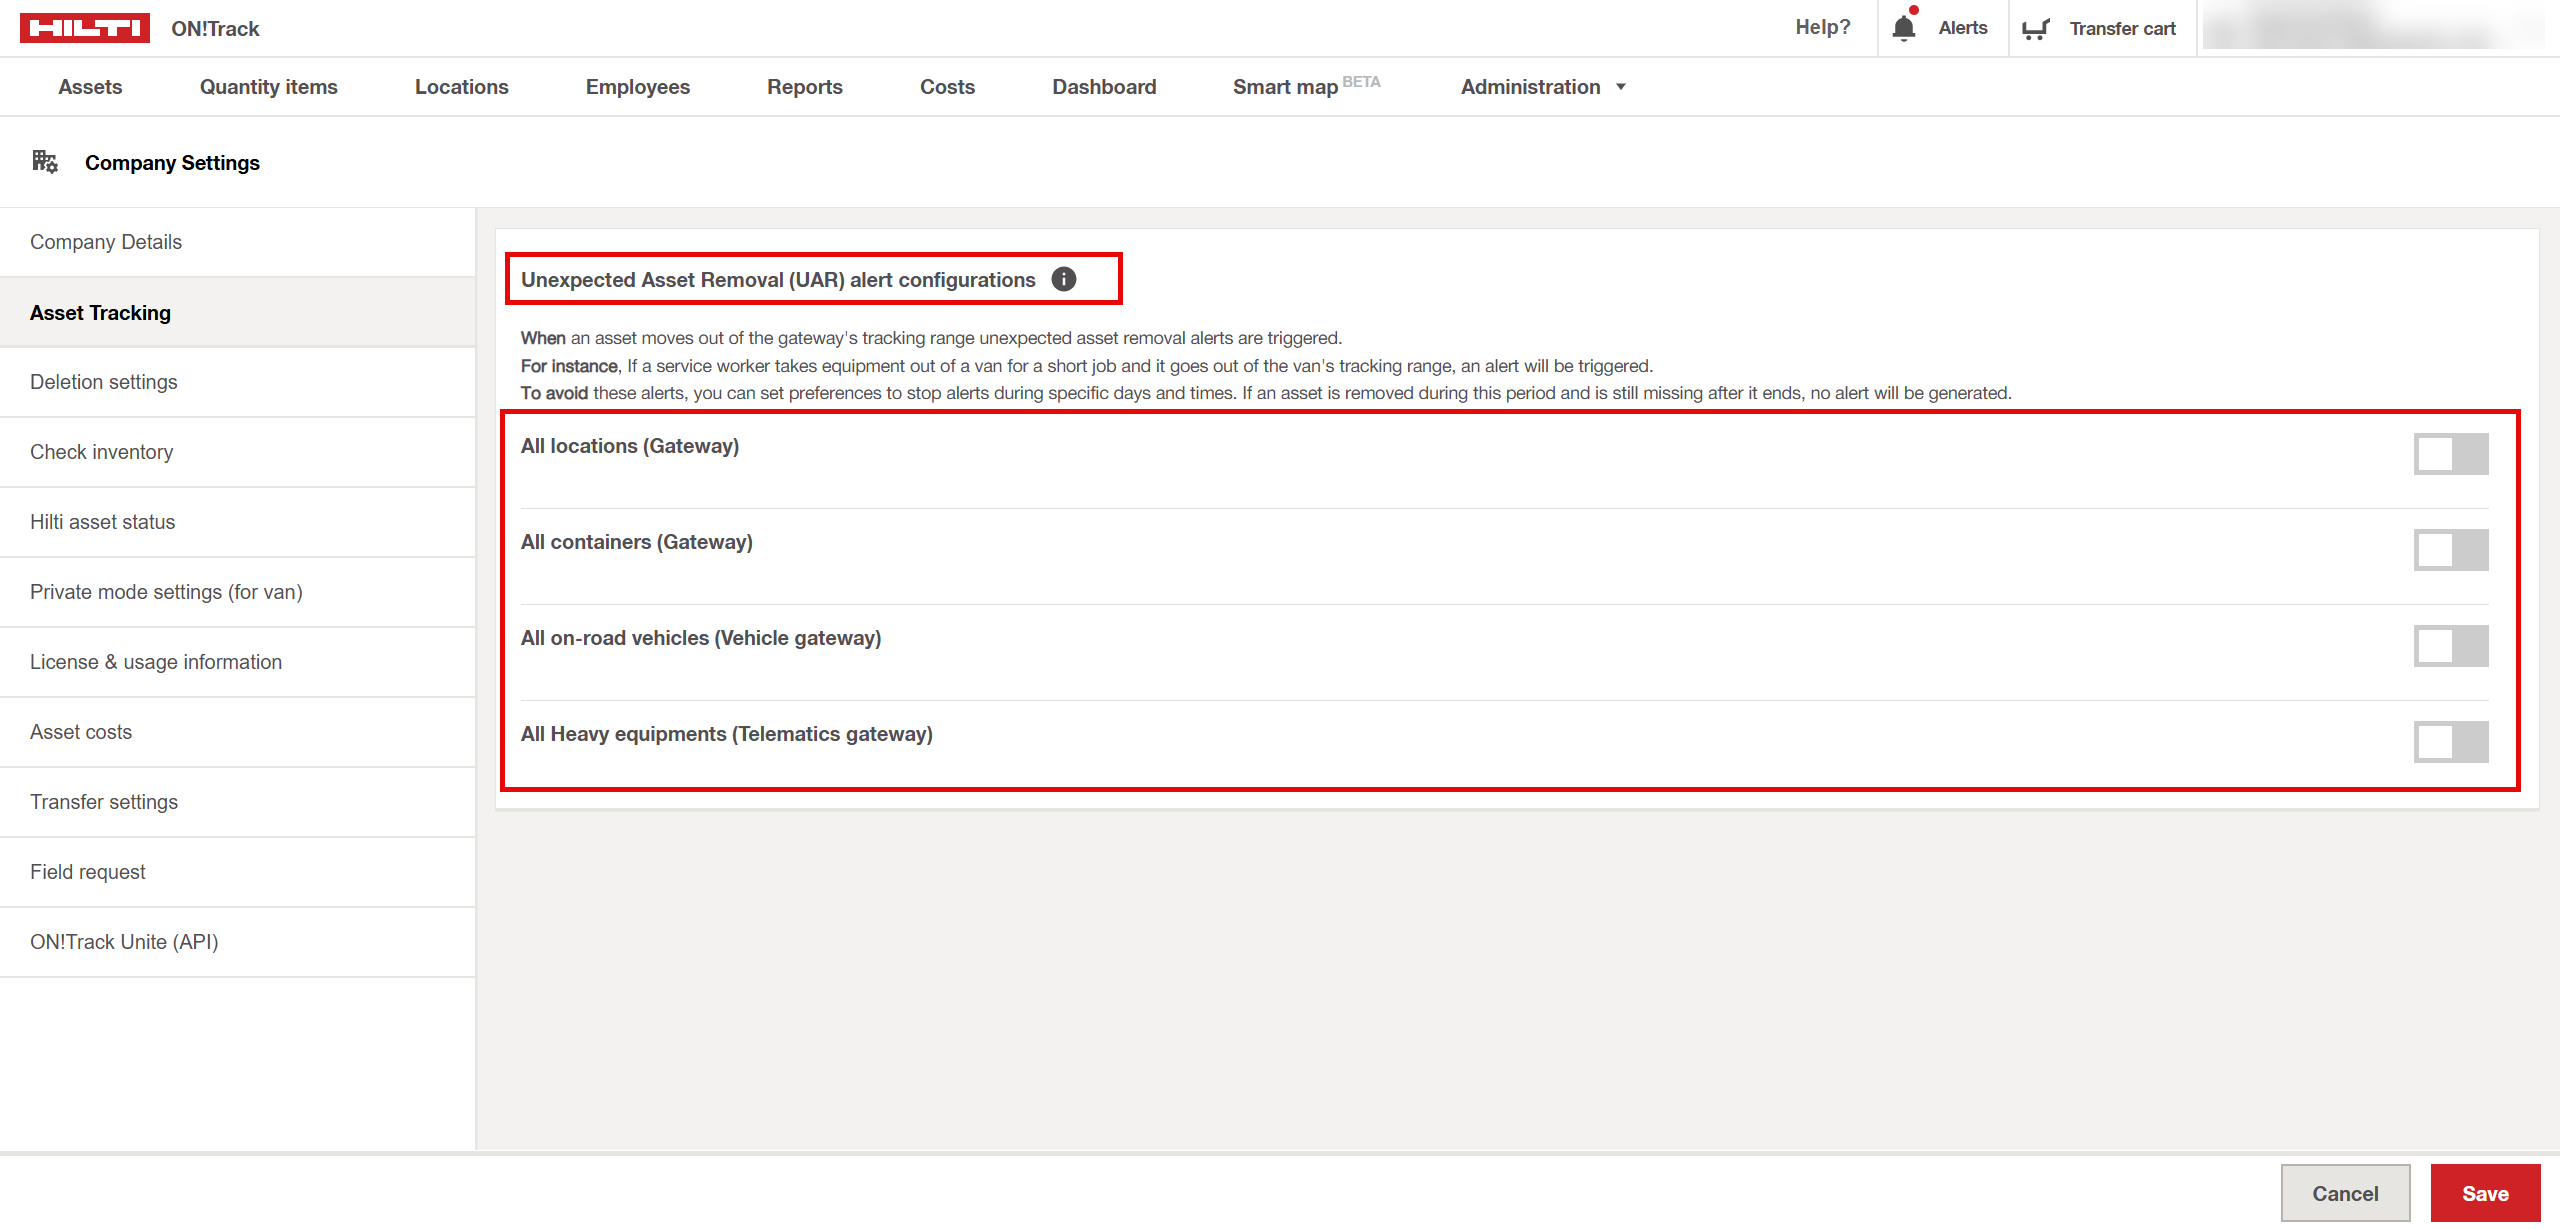This screenshot has width=2560, height=1229.
Task: Expand the Administration dropdown arrow
Action: pyautogui.click(x=1621, y=87)
